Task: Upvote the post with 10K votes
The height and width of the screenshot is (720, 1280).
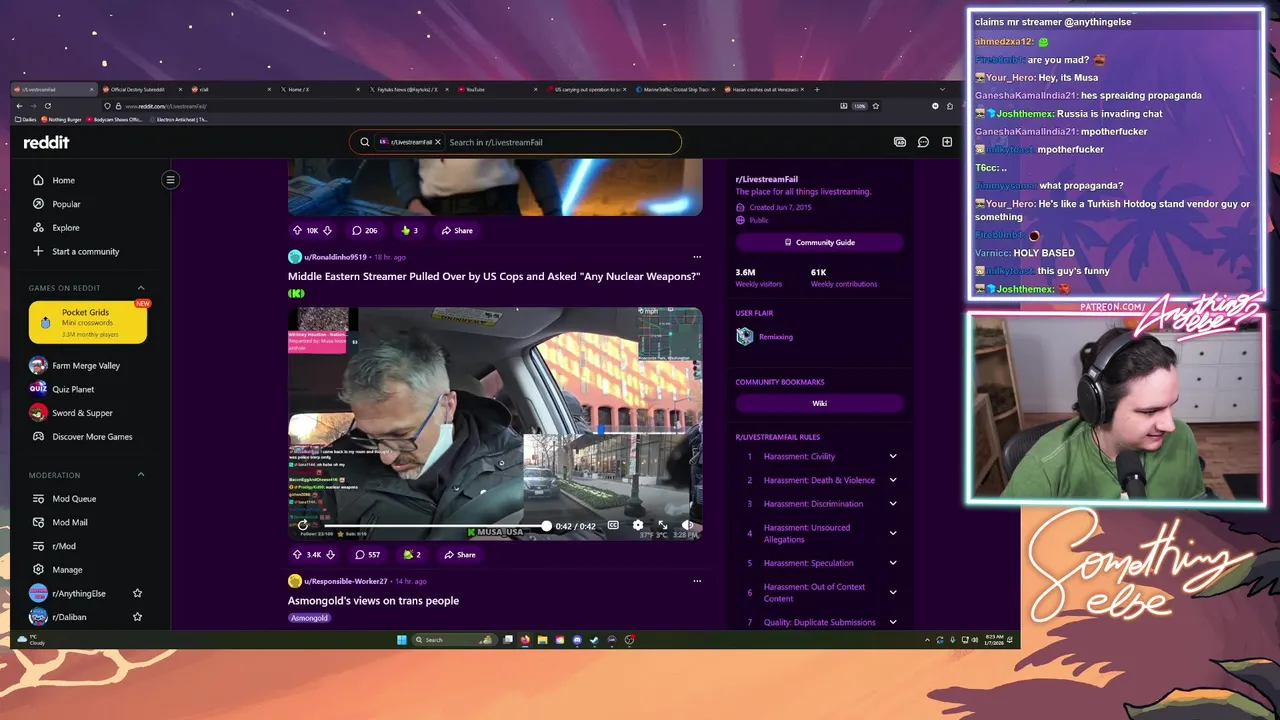Action: coord(297,230)
